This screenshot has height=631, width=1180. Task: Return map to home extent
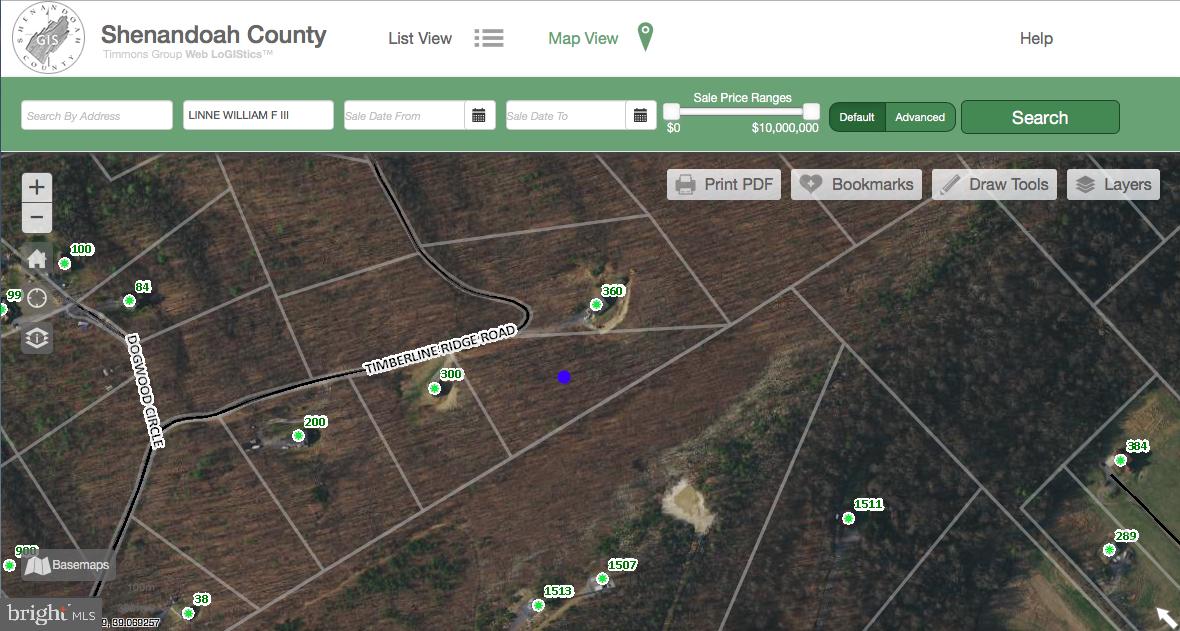[37, 260]
